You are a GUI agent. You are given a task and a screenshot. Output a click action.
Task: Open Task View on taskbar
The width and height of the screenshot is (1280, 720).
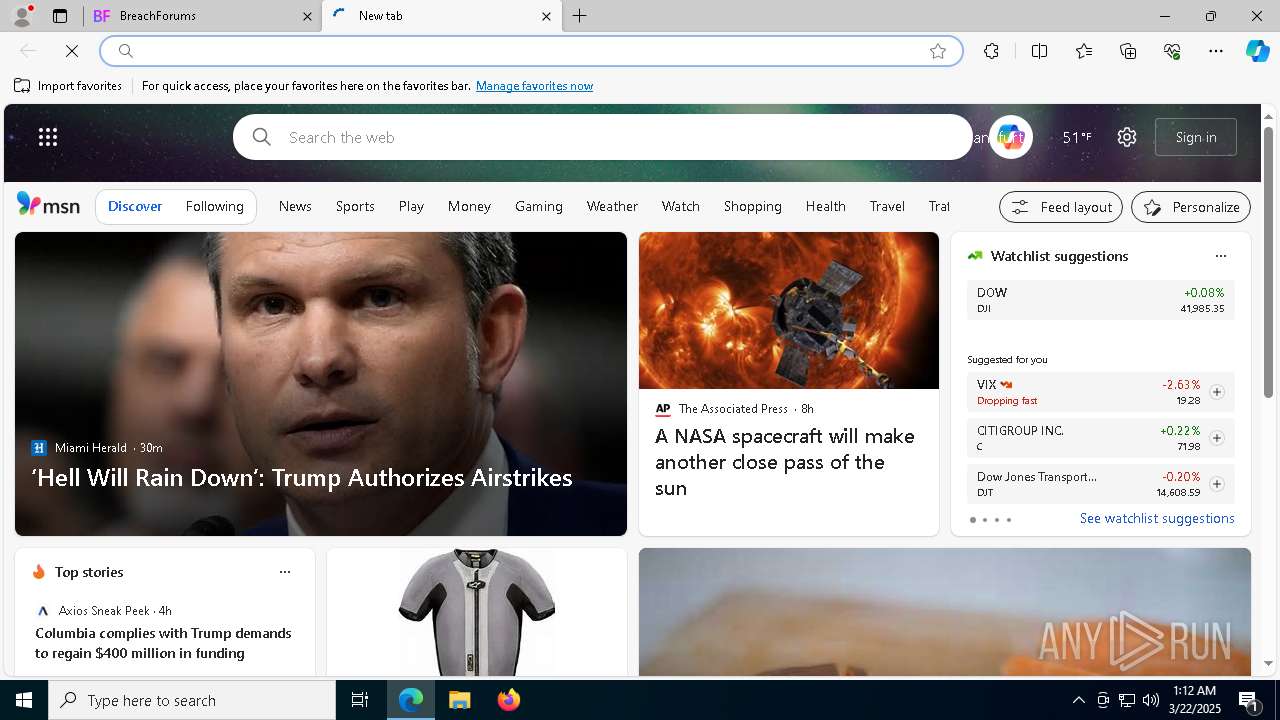tap(360, 700)
